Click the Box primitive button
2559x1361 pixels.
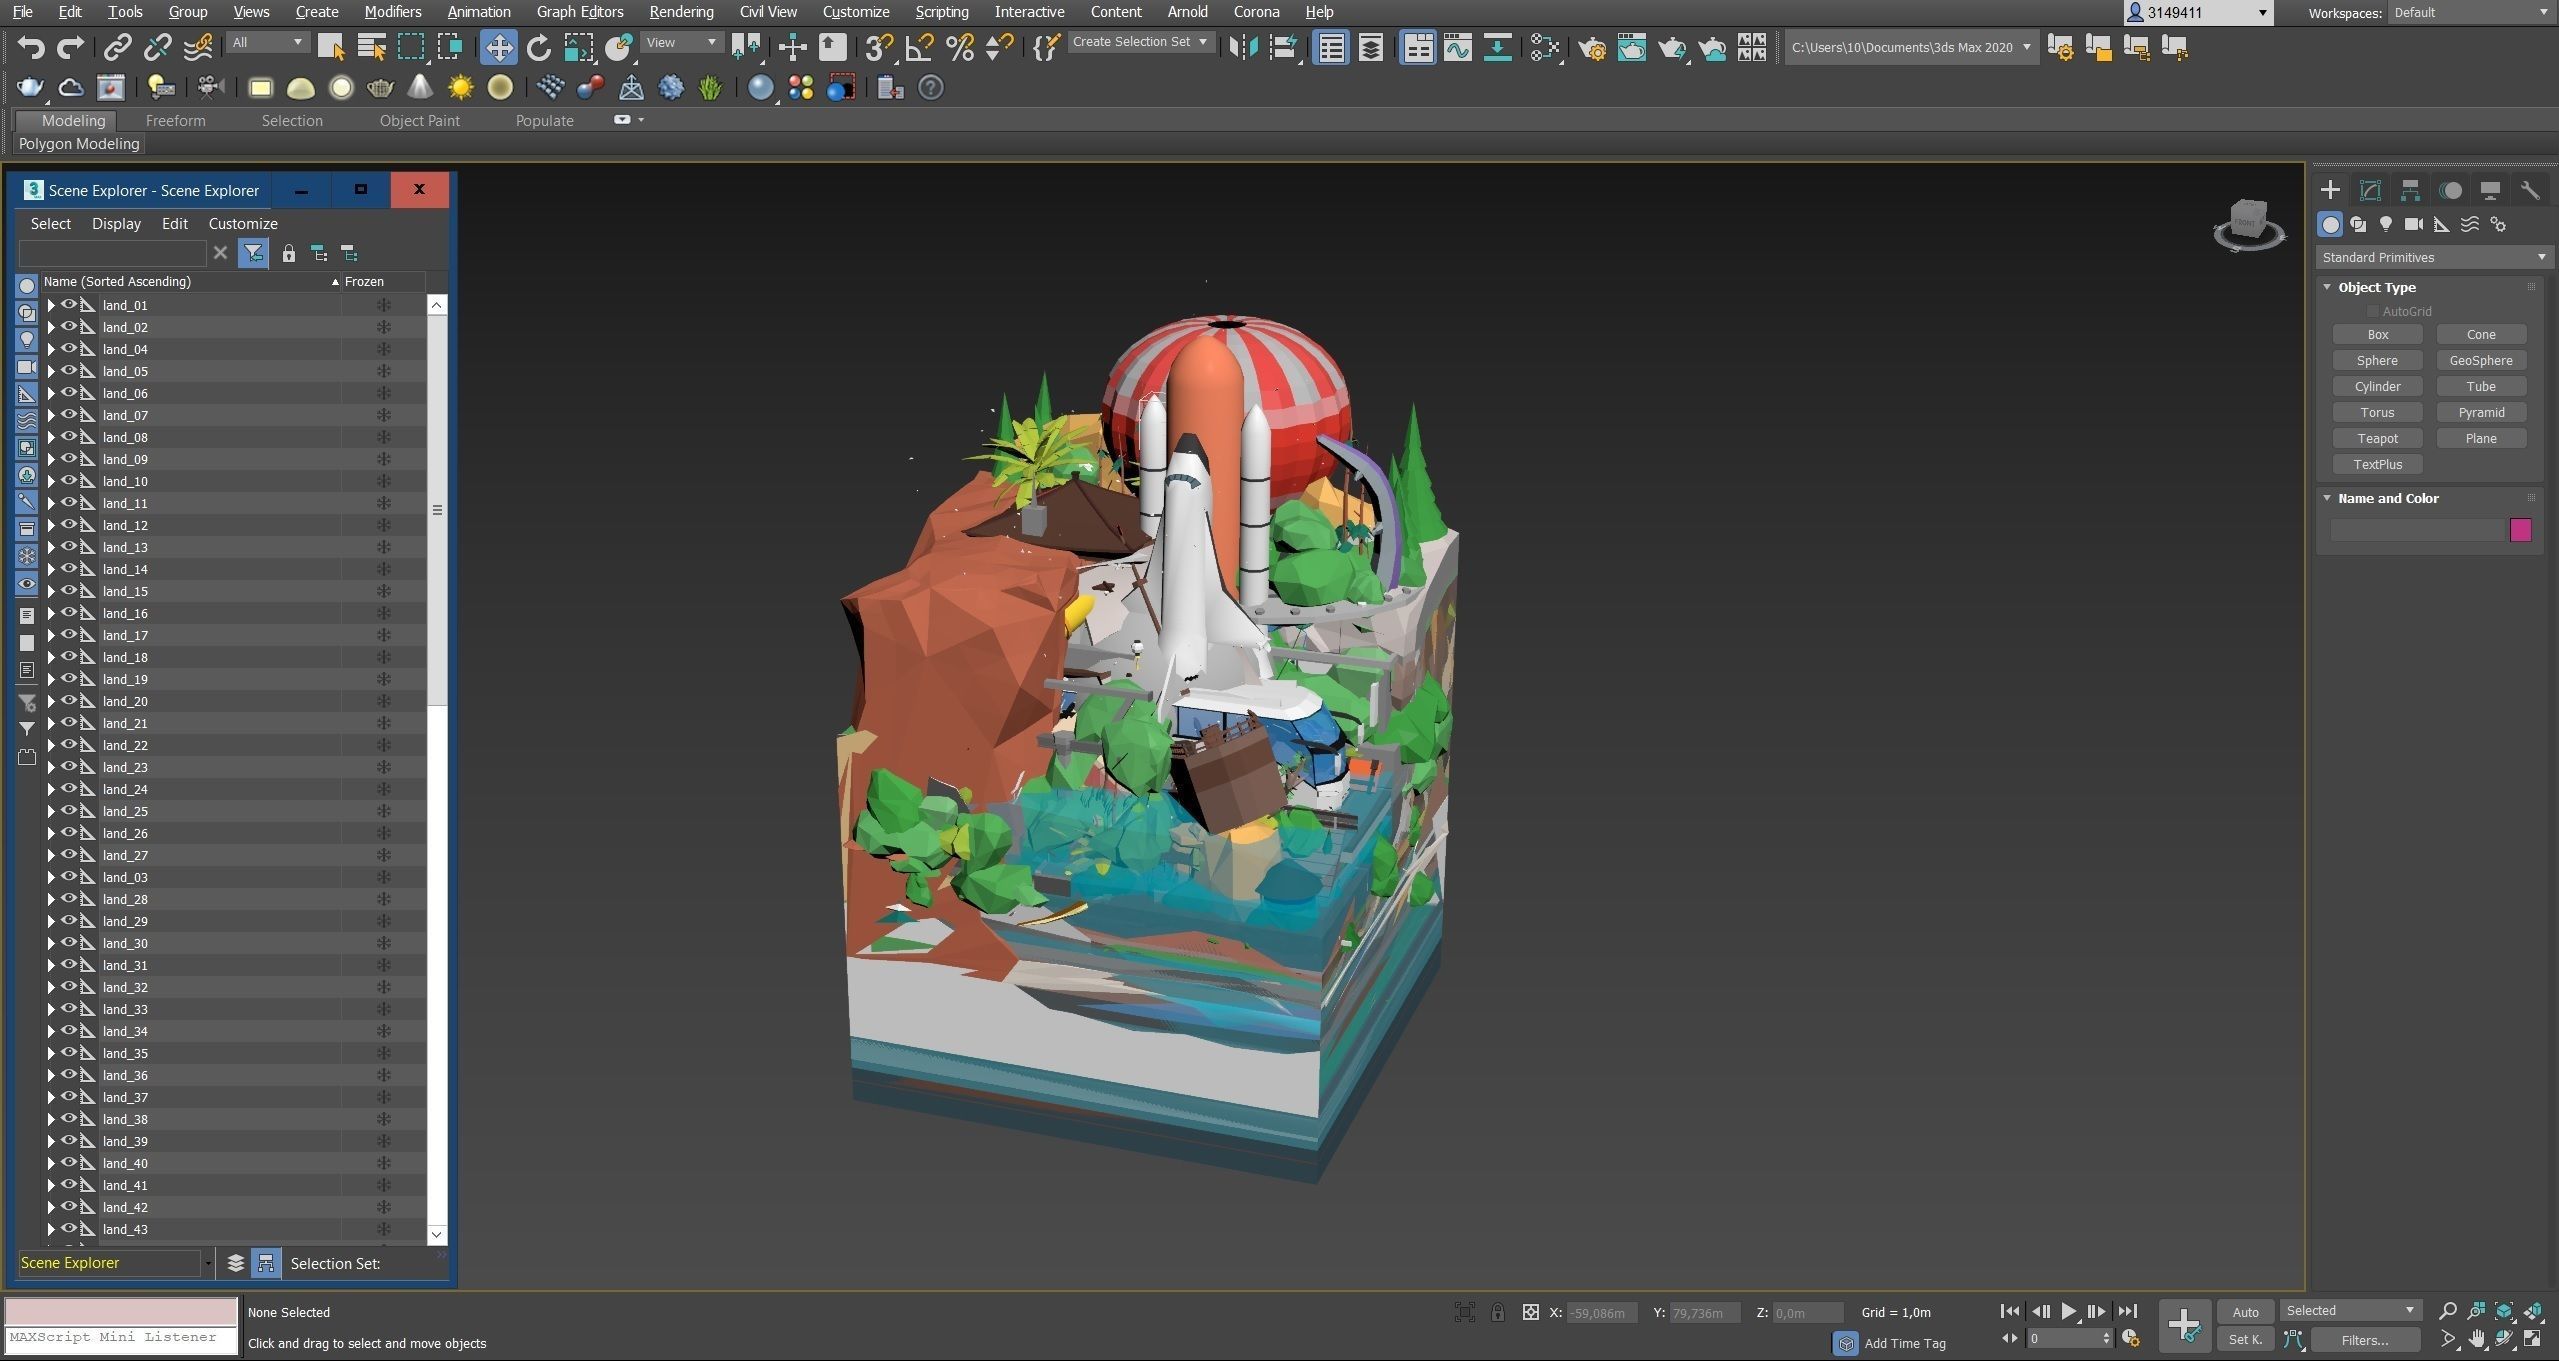(2377, 334)
